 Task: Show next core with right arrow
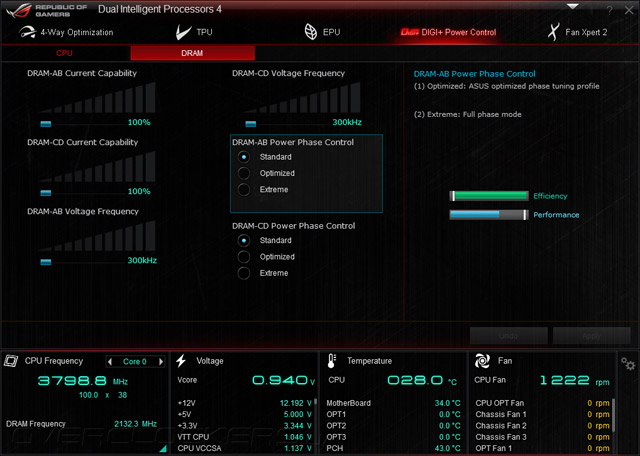click(x=161, y=361)
